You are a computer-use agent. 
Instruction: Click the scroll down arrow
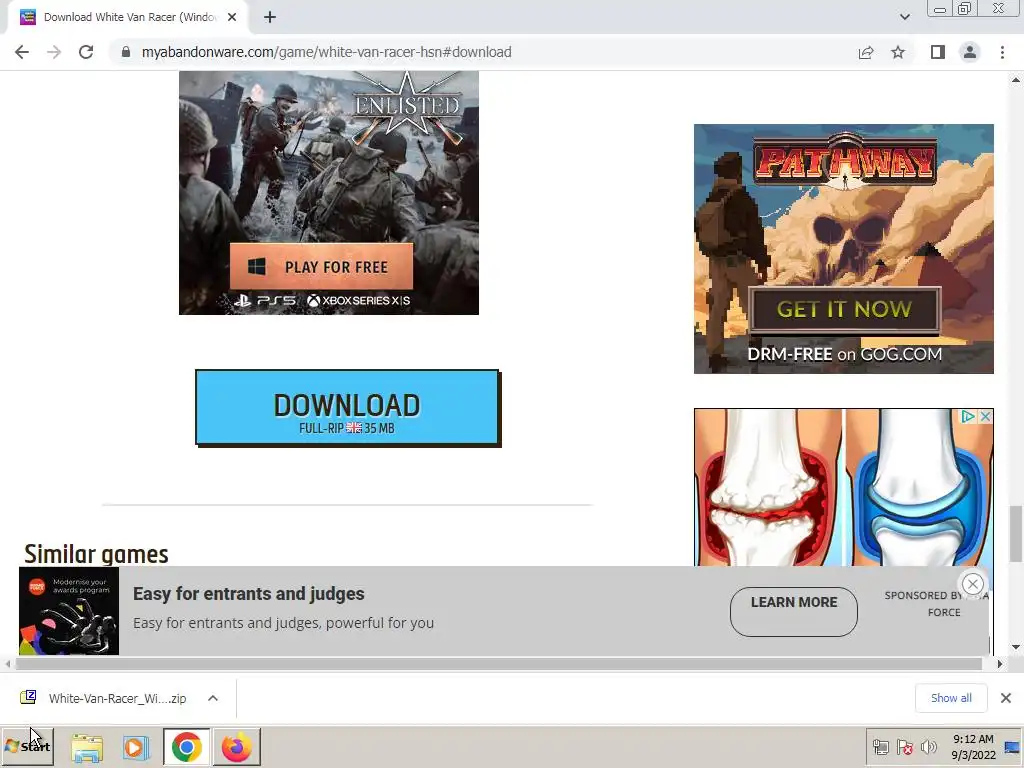click(1016, 647)
